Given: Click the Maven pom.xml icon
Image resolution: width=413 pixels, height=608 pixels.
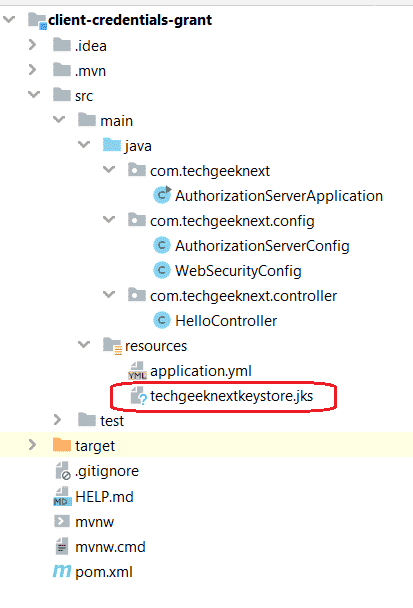Looking at the screenshot, I should (62, 571).
